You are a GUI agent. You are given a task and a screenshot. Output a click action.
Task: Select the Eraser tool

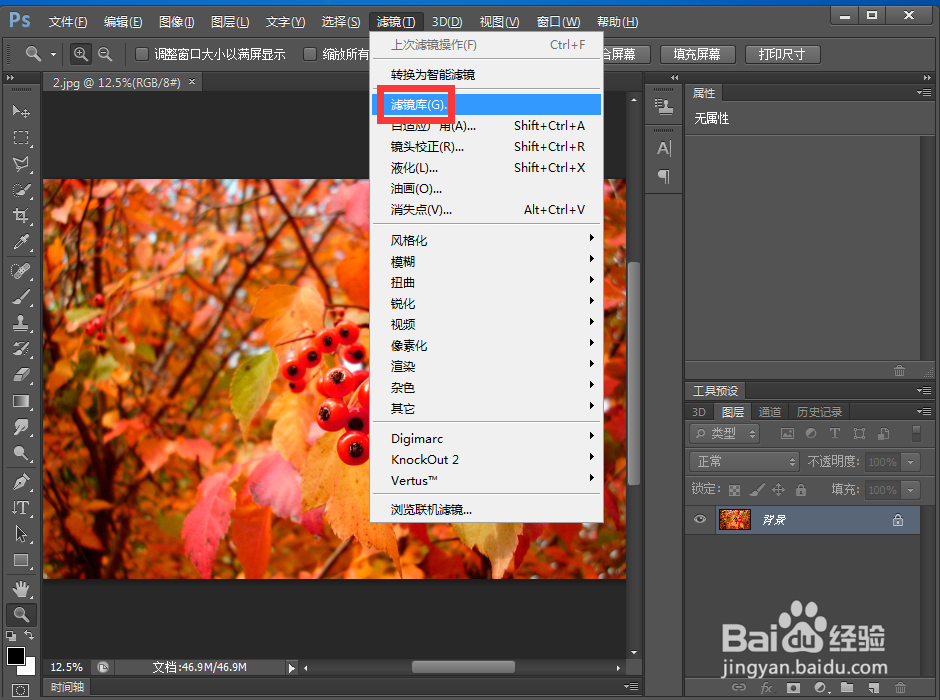21,375
